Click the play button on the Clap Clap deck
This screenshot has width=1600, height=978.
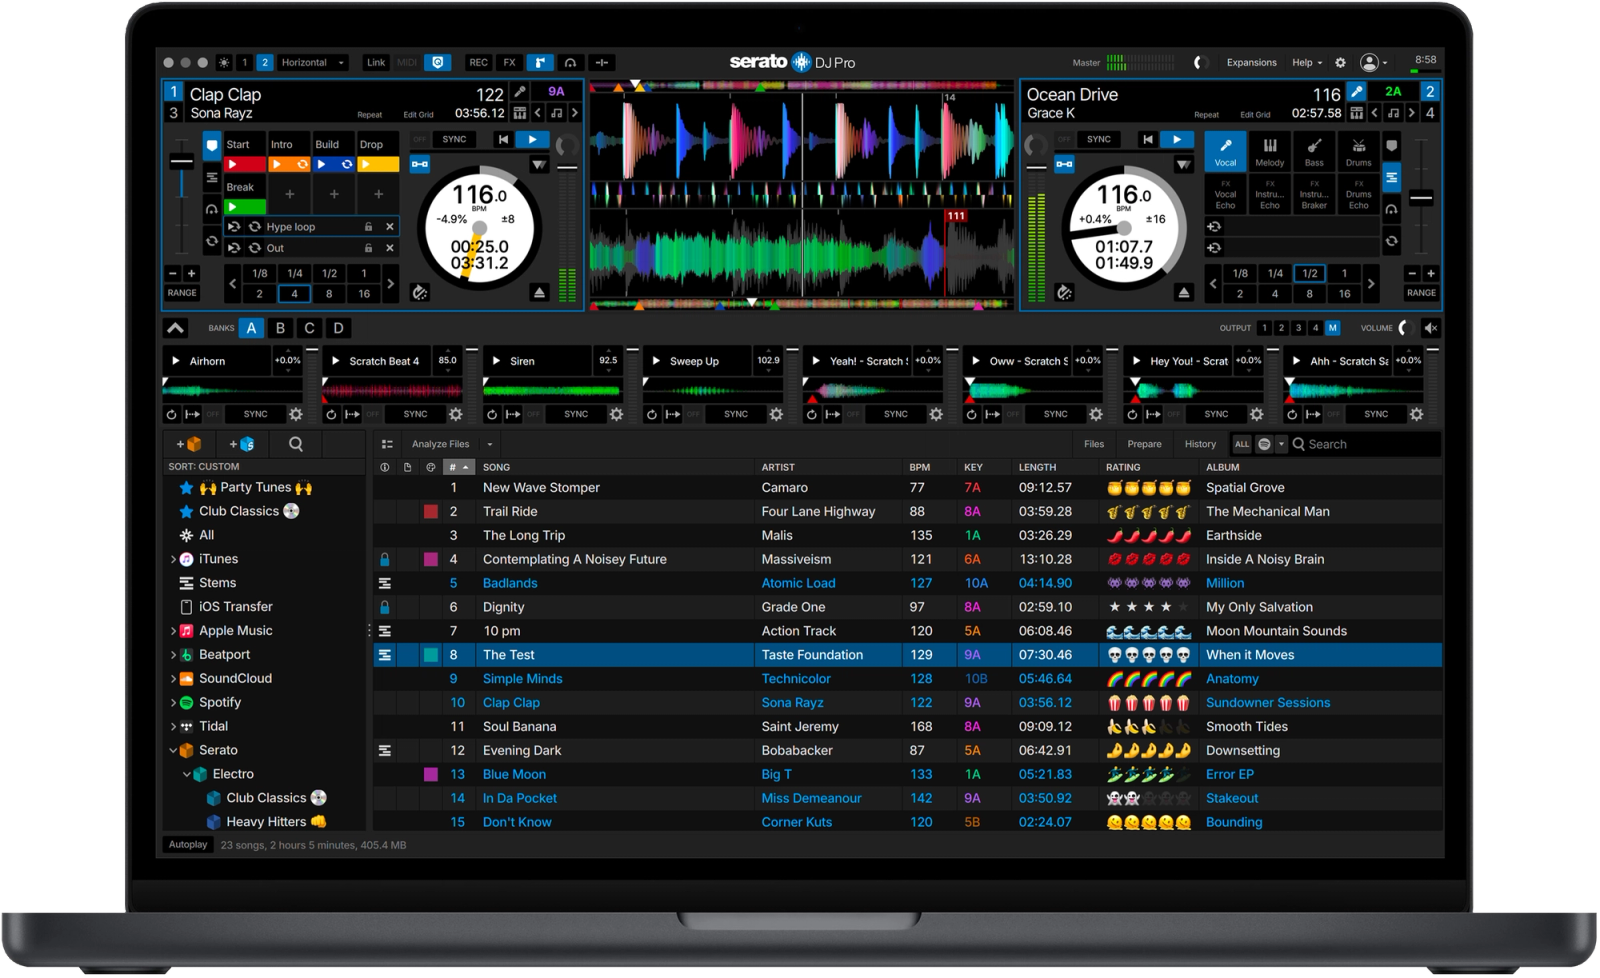pos(532,140)
